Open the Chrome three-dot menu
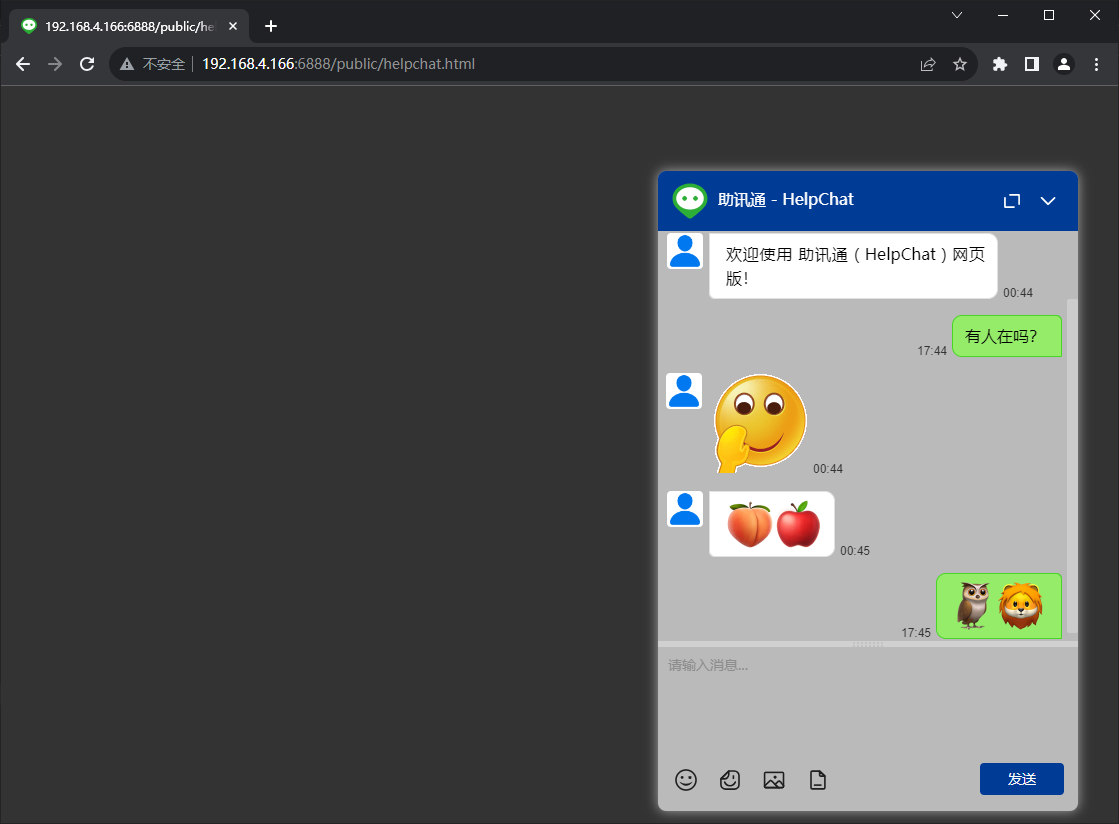The width and height of the screenshot is (1119, 824). (1097, 64)
